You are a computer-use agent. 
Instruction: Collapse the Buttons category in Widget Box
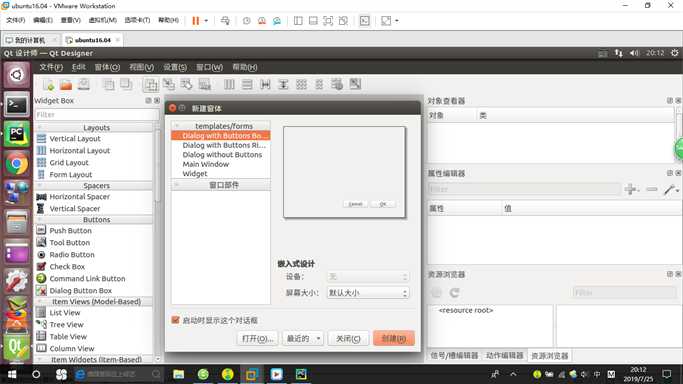[x=39, y=219]
